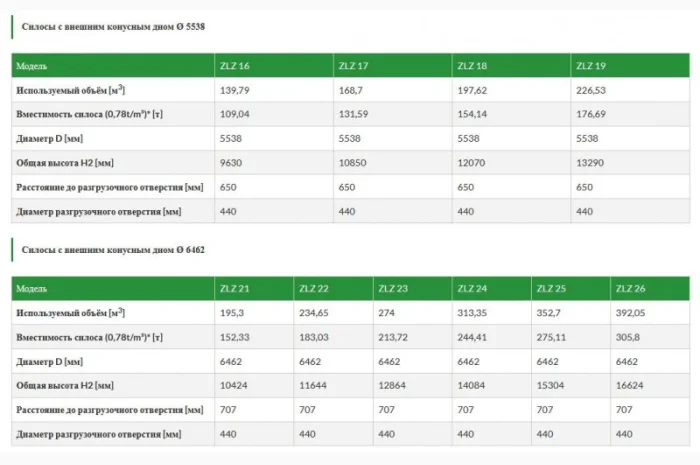The width and height of the screenshot is (700, 465).
Task: Click the ZLZ 19 column header
Action: tap(591, 66)
